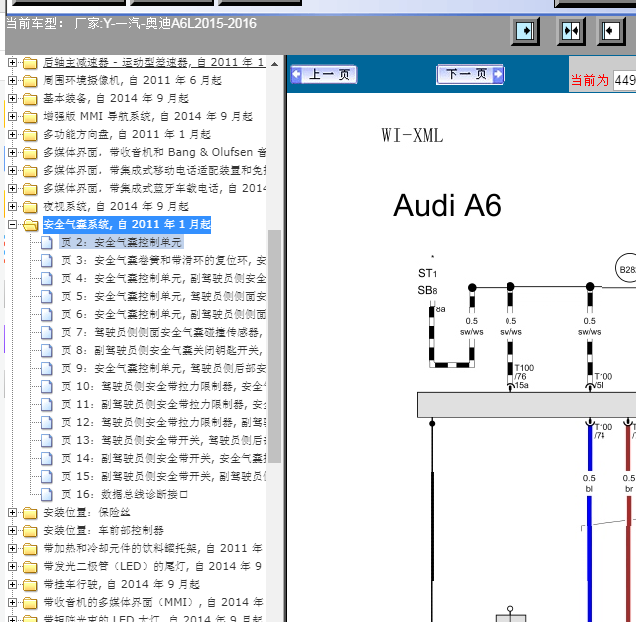This screenshot has width=636, height=622.
Task: Go to next page with 下一页
Action: [x=470, y=74]
